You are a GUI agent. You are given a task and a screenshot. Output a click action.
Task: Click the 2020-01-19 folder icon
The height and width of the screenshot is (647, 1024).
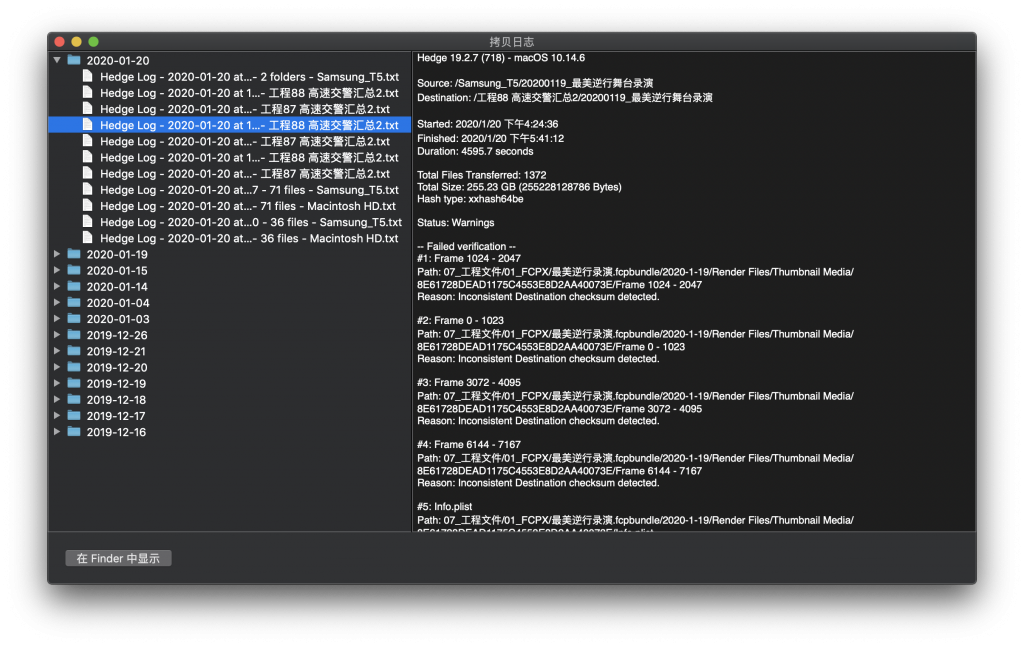[x=74, y=254]
